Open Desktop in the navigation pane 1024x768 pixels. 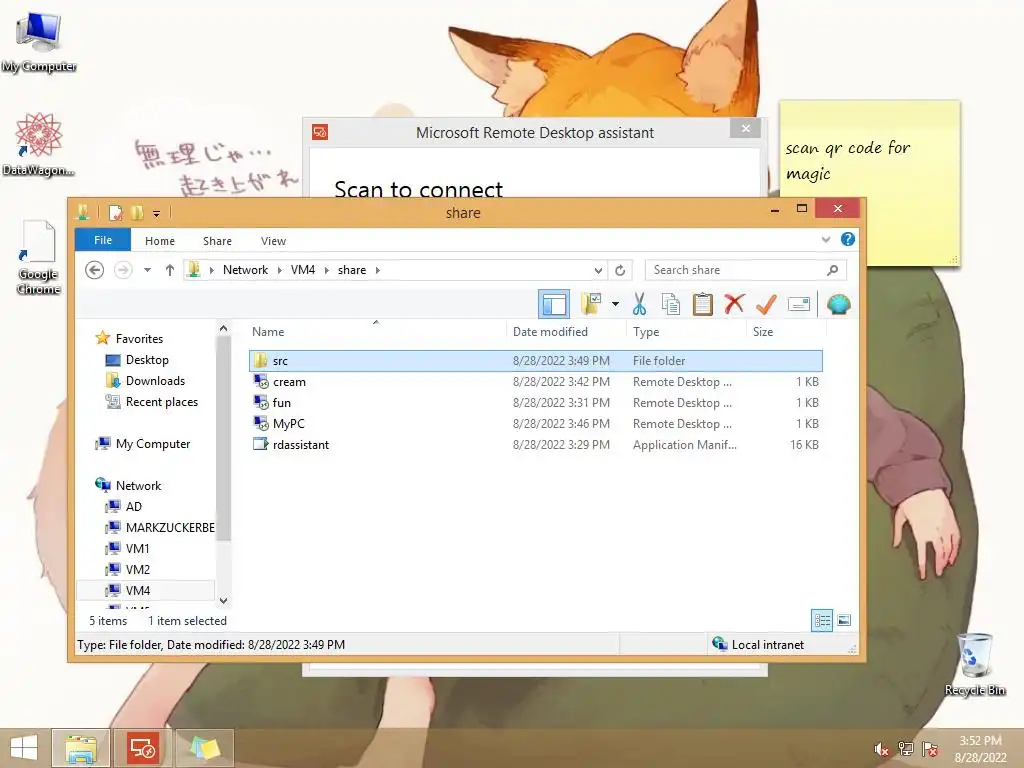[137, 360]
